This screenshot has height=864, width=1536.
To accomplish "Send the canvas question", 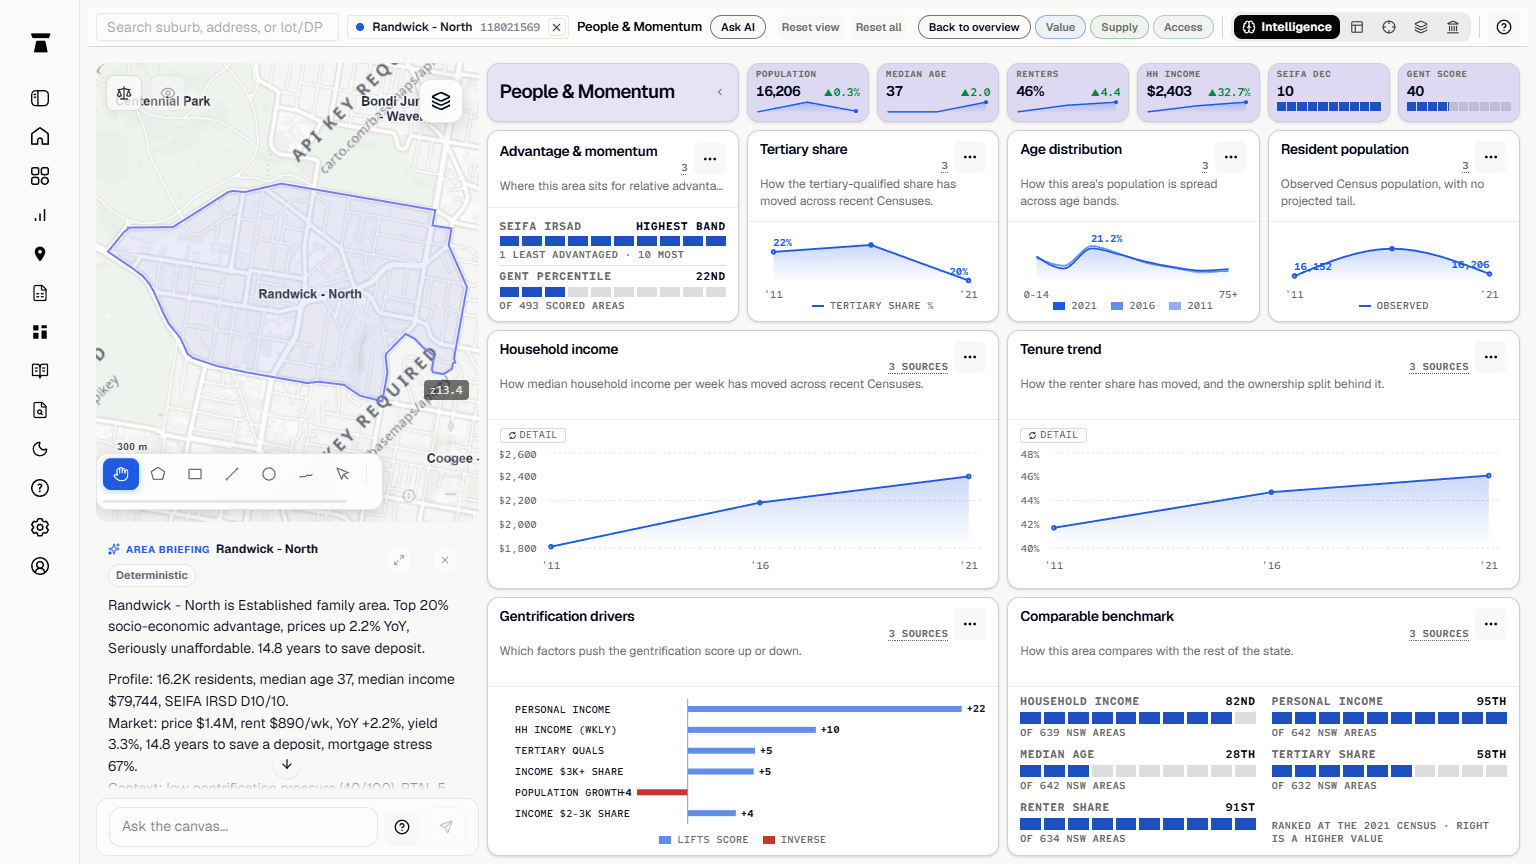I will (x=446, y=827).
